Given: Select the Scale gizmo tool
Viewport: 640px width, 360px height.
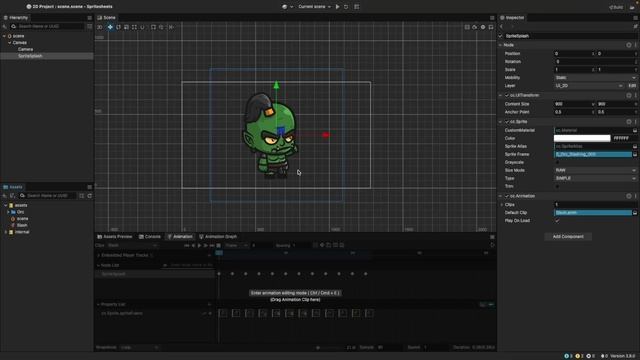Looking at the screenshot, I should click(126, 27).
